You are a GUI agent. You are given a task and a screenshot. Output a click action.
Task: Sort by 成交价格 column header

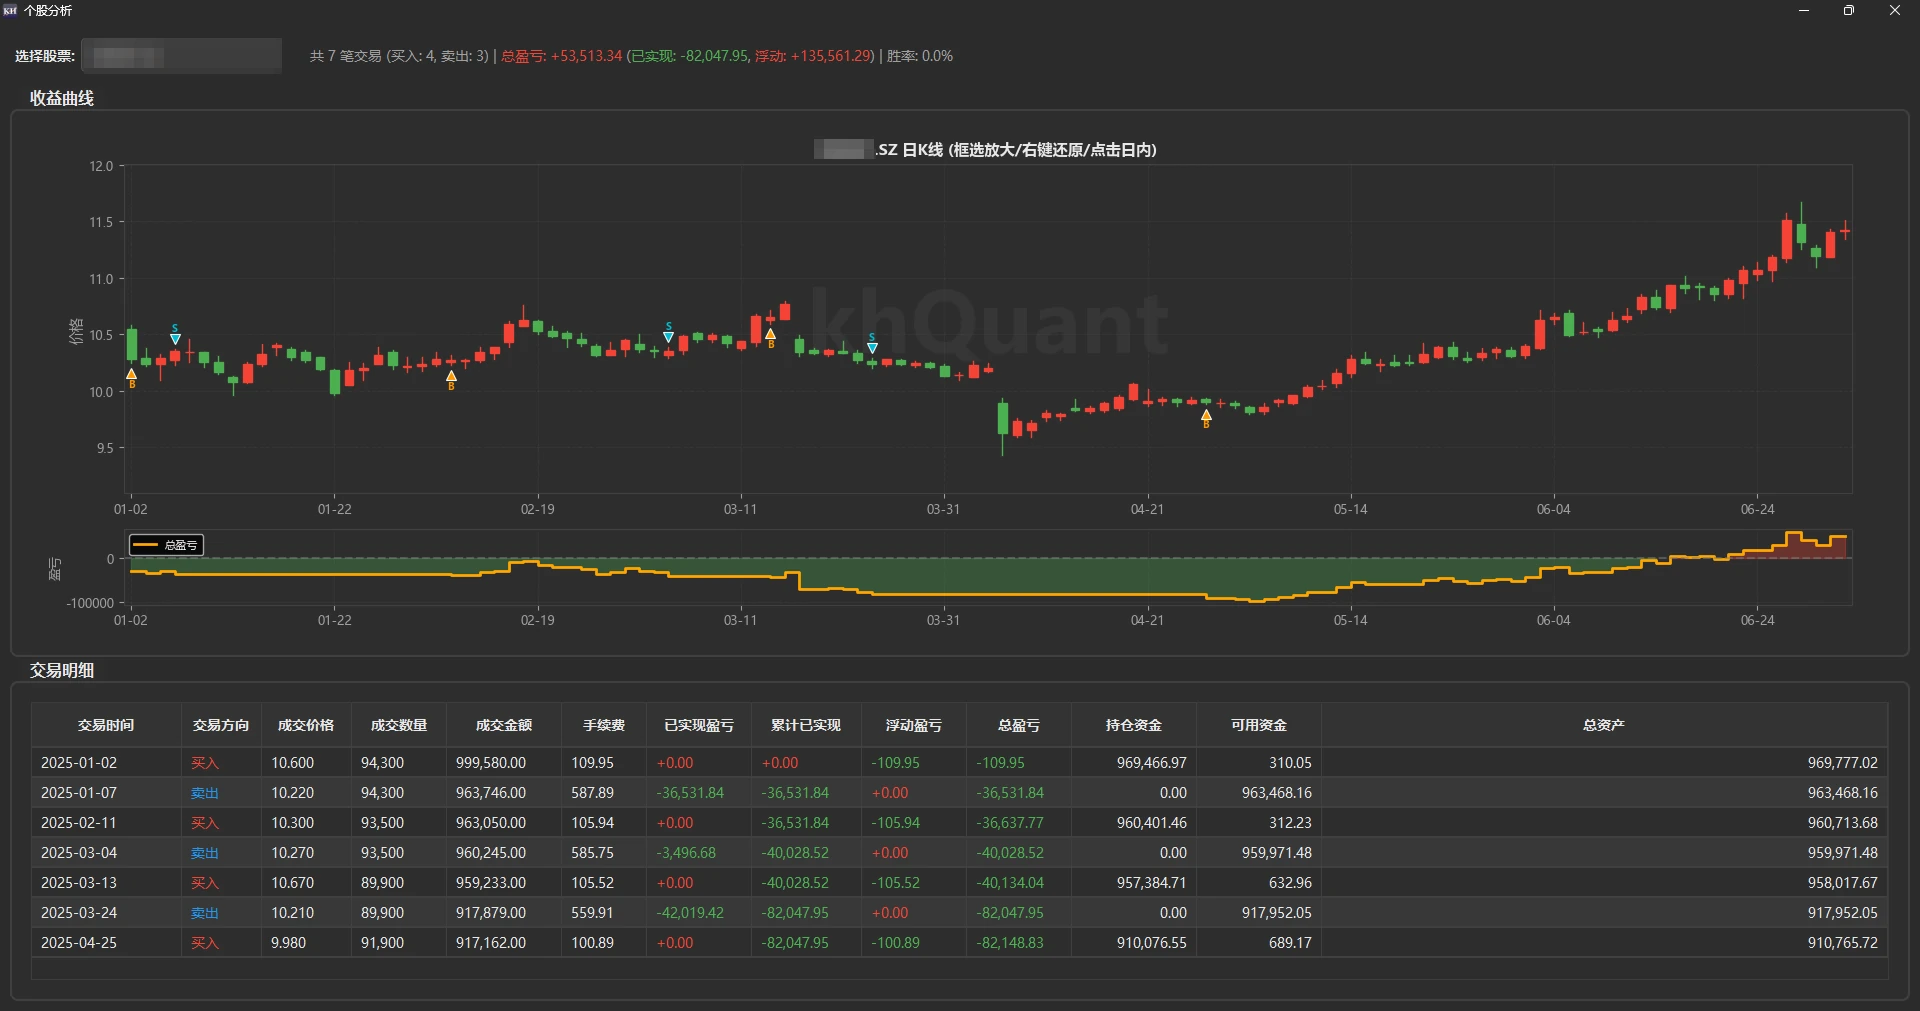click(x=306, y=725)
